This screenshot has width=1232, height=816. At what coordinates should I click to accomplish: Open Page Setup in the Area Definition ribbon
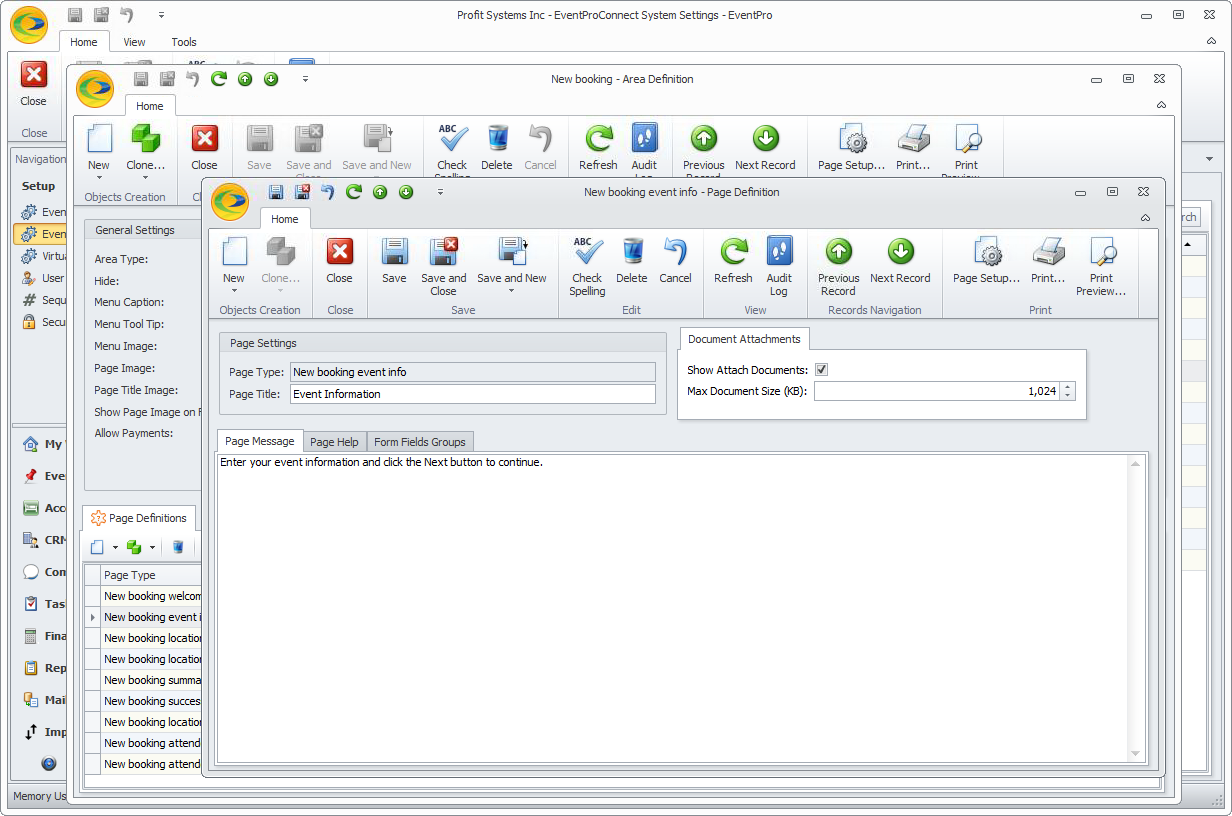pyautogui.click(x=852, y=148)
